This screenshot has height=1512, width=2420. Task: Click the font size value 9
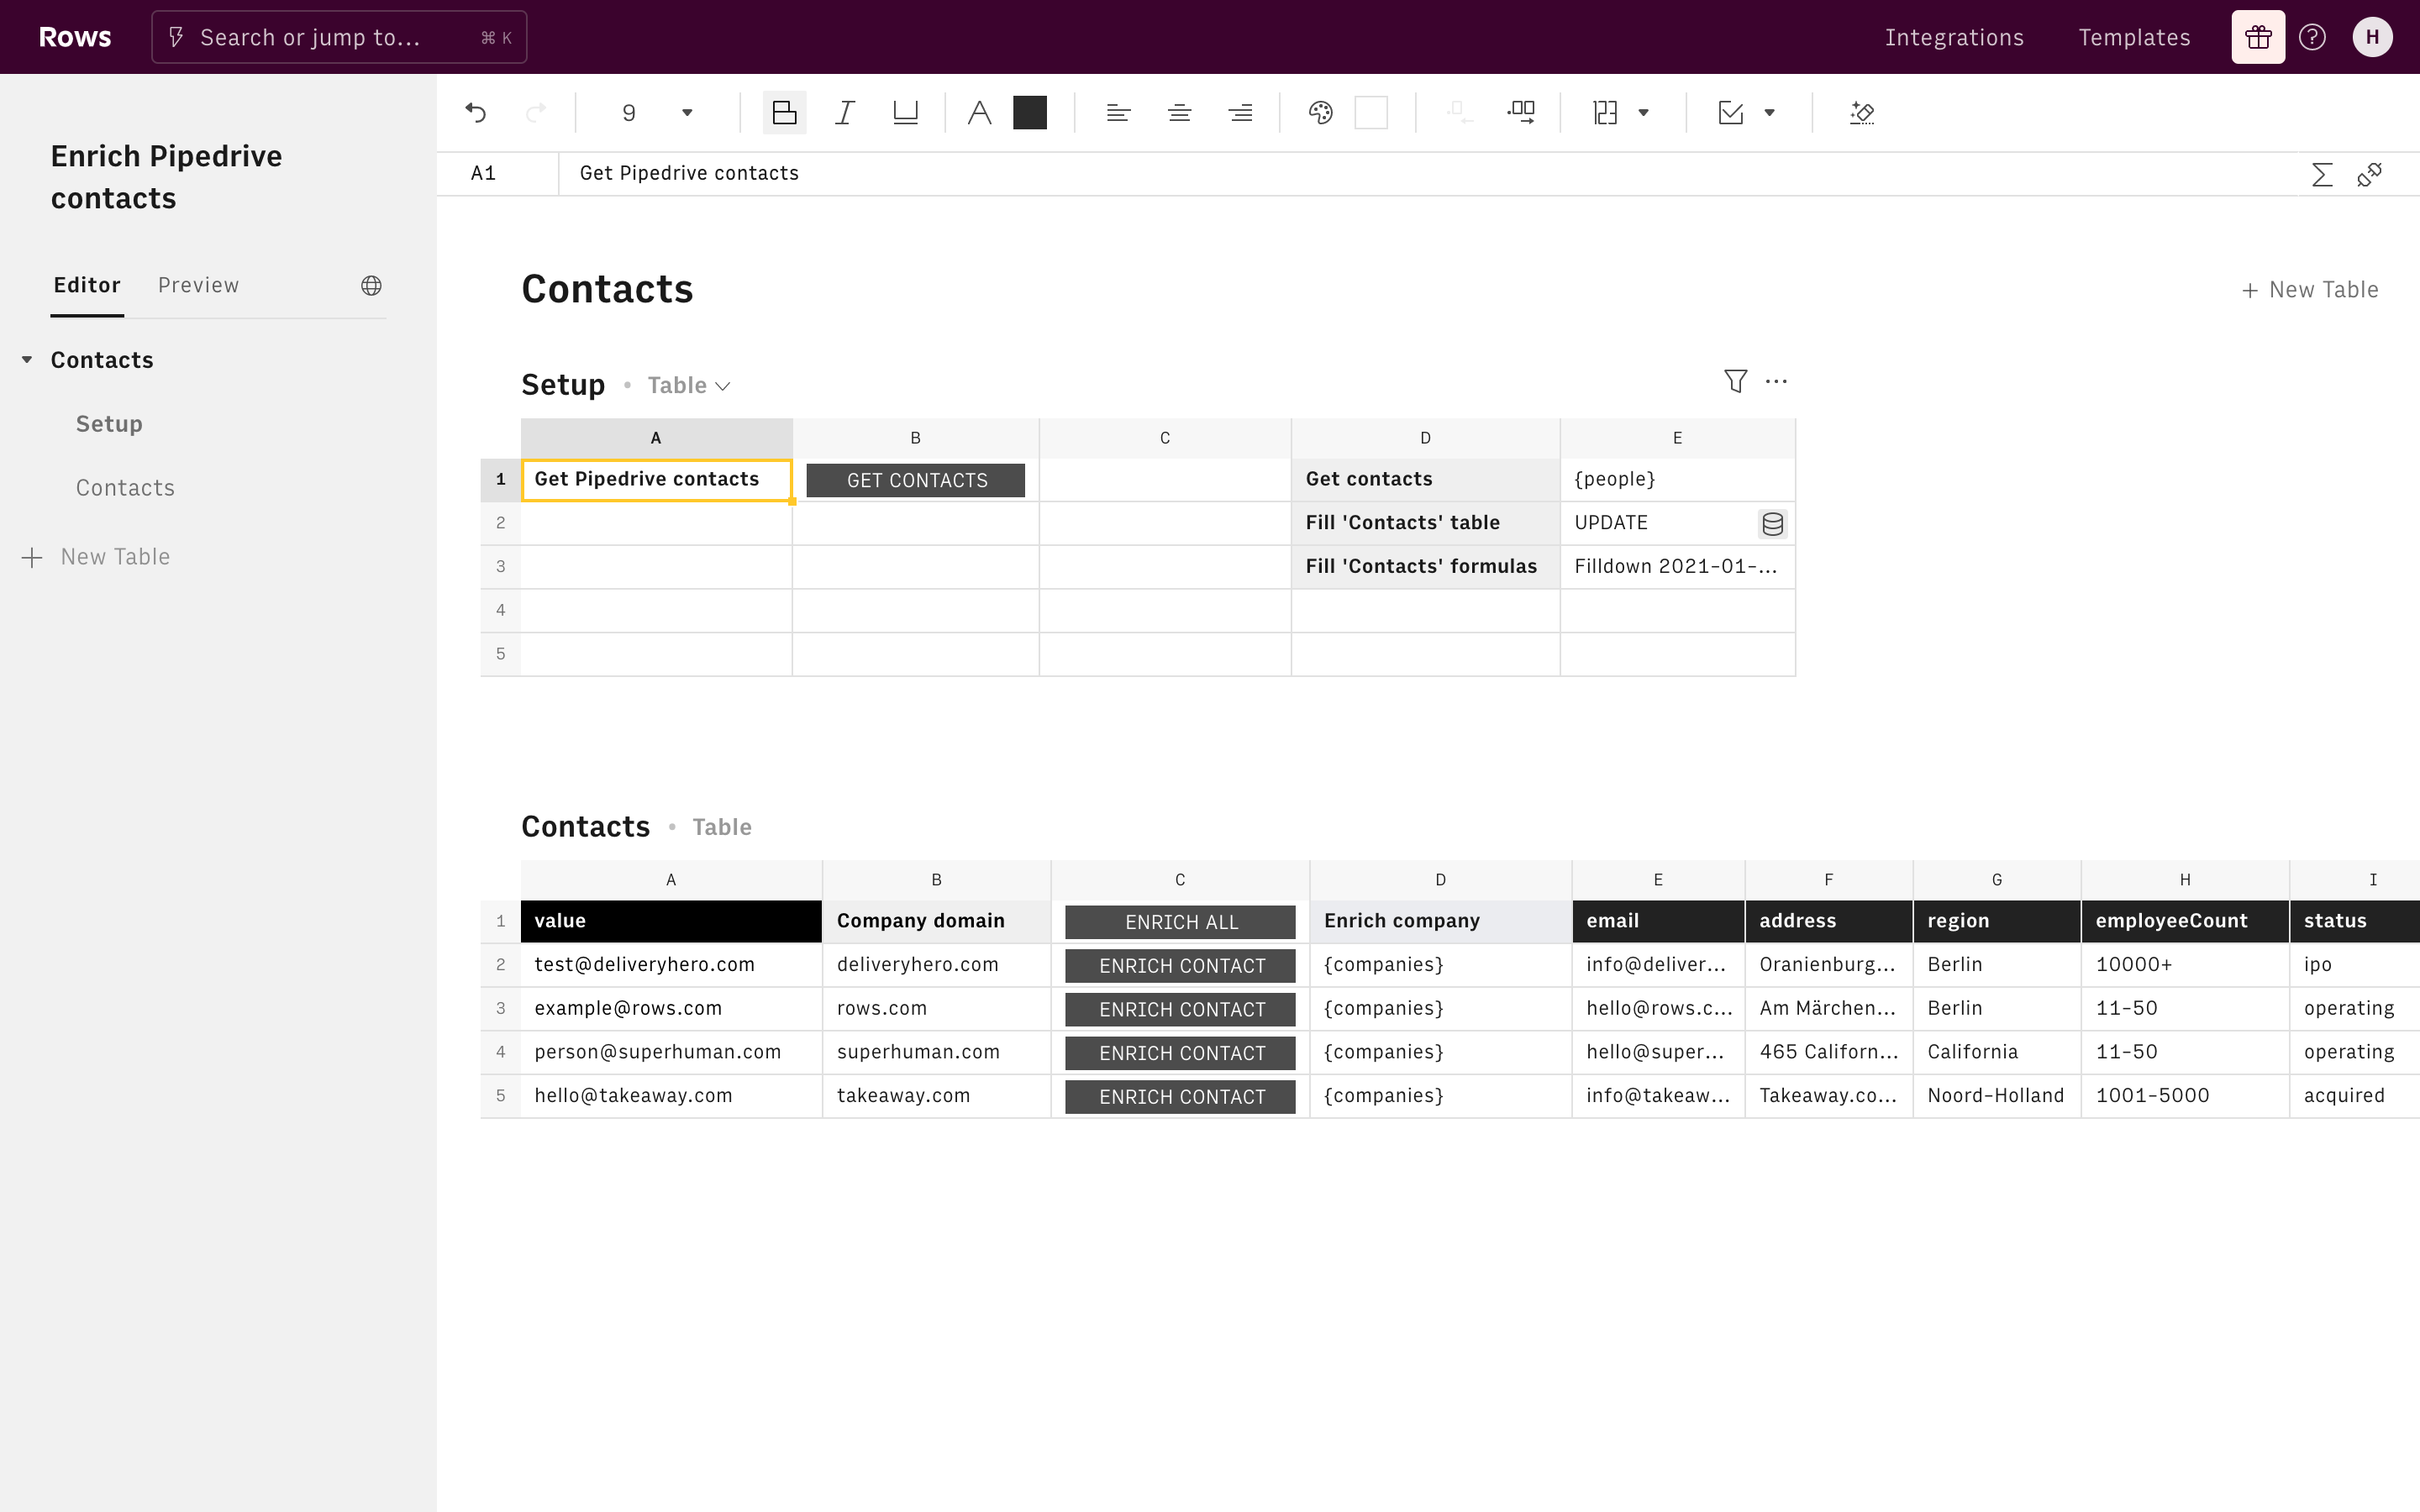click(x=629, y=113)
